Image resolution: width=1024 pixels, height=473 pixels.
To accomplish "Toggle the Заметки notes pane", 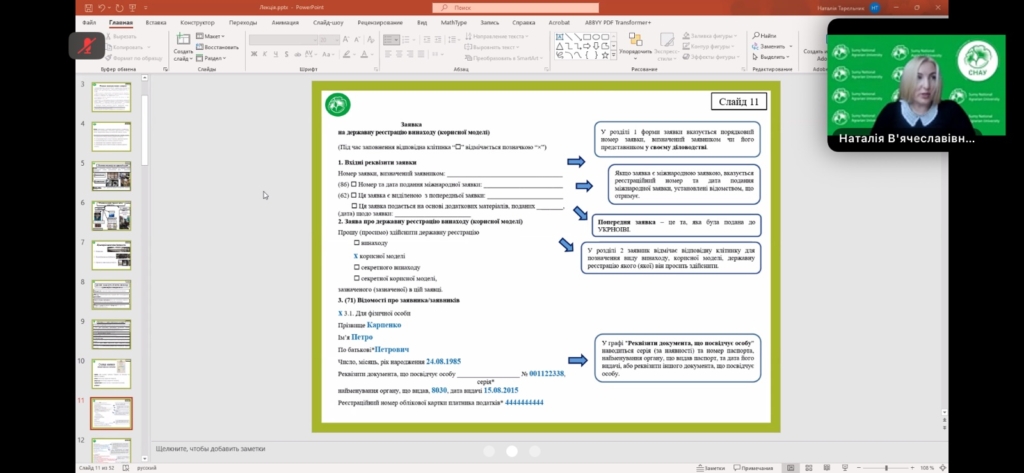I will click(x=713, y=467).
